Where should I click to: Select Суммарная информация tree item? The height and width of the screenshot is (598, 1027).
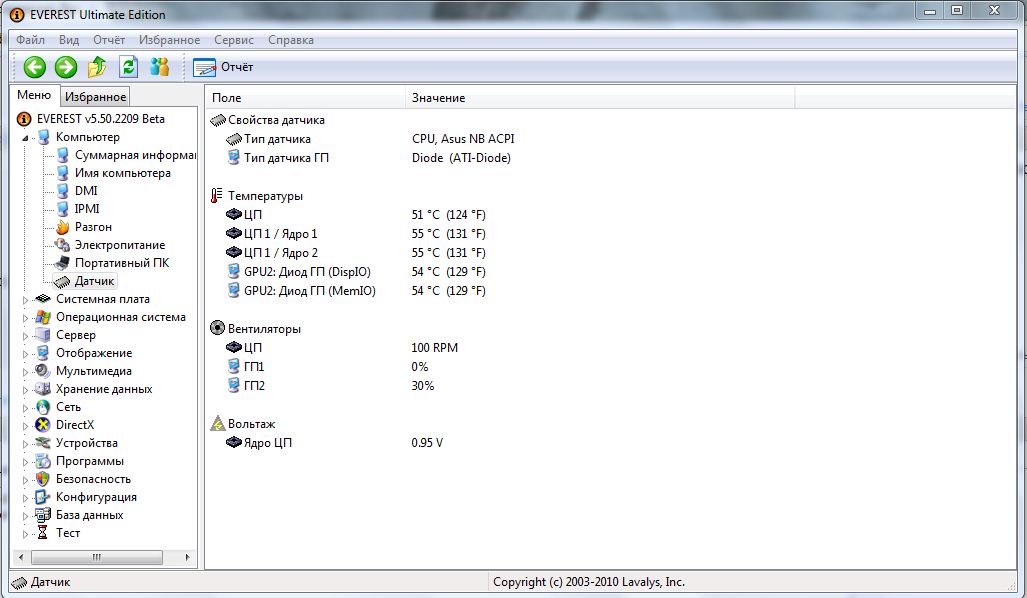[135, 155]
